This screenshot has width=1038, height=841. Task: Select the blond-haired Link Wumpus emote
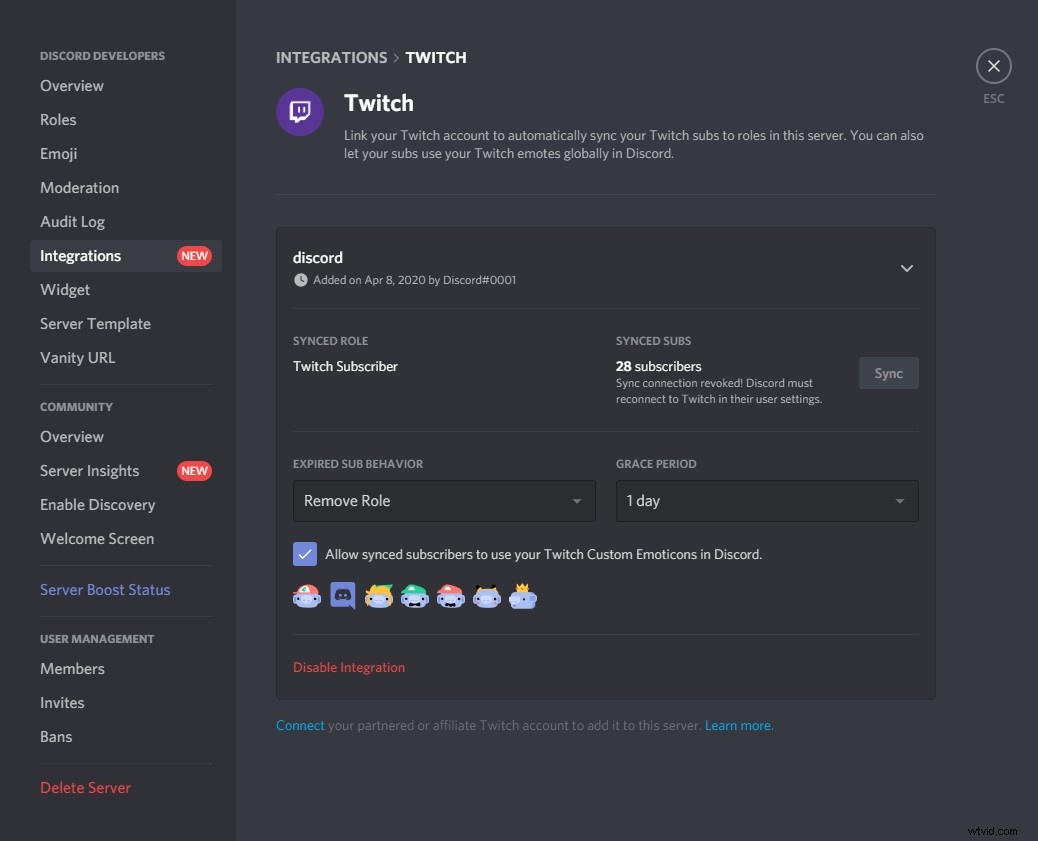[379, 595]
